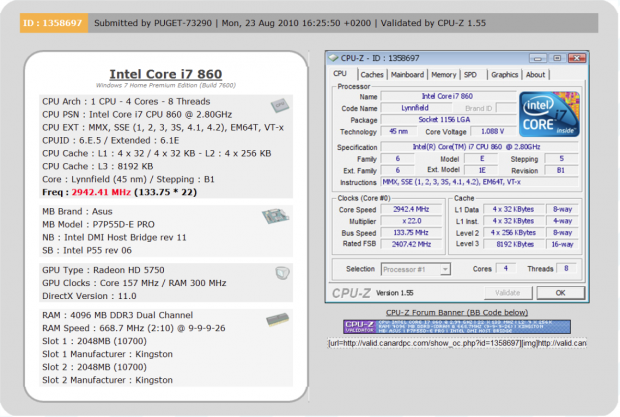Click the SB : Intel P55 rev 06 line
This screenshot has height=417, width=620.
pyautogui.click(x=87, y=251)
